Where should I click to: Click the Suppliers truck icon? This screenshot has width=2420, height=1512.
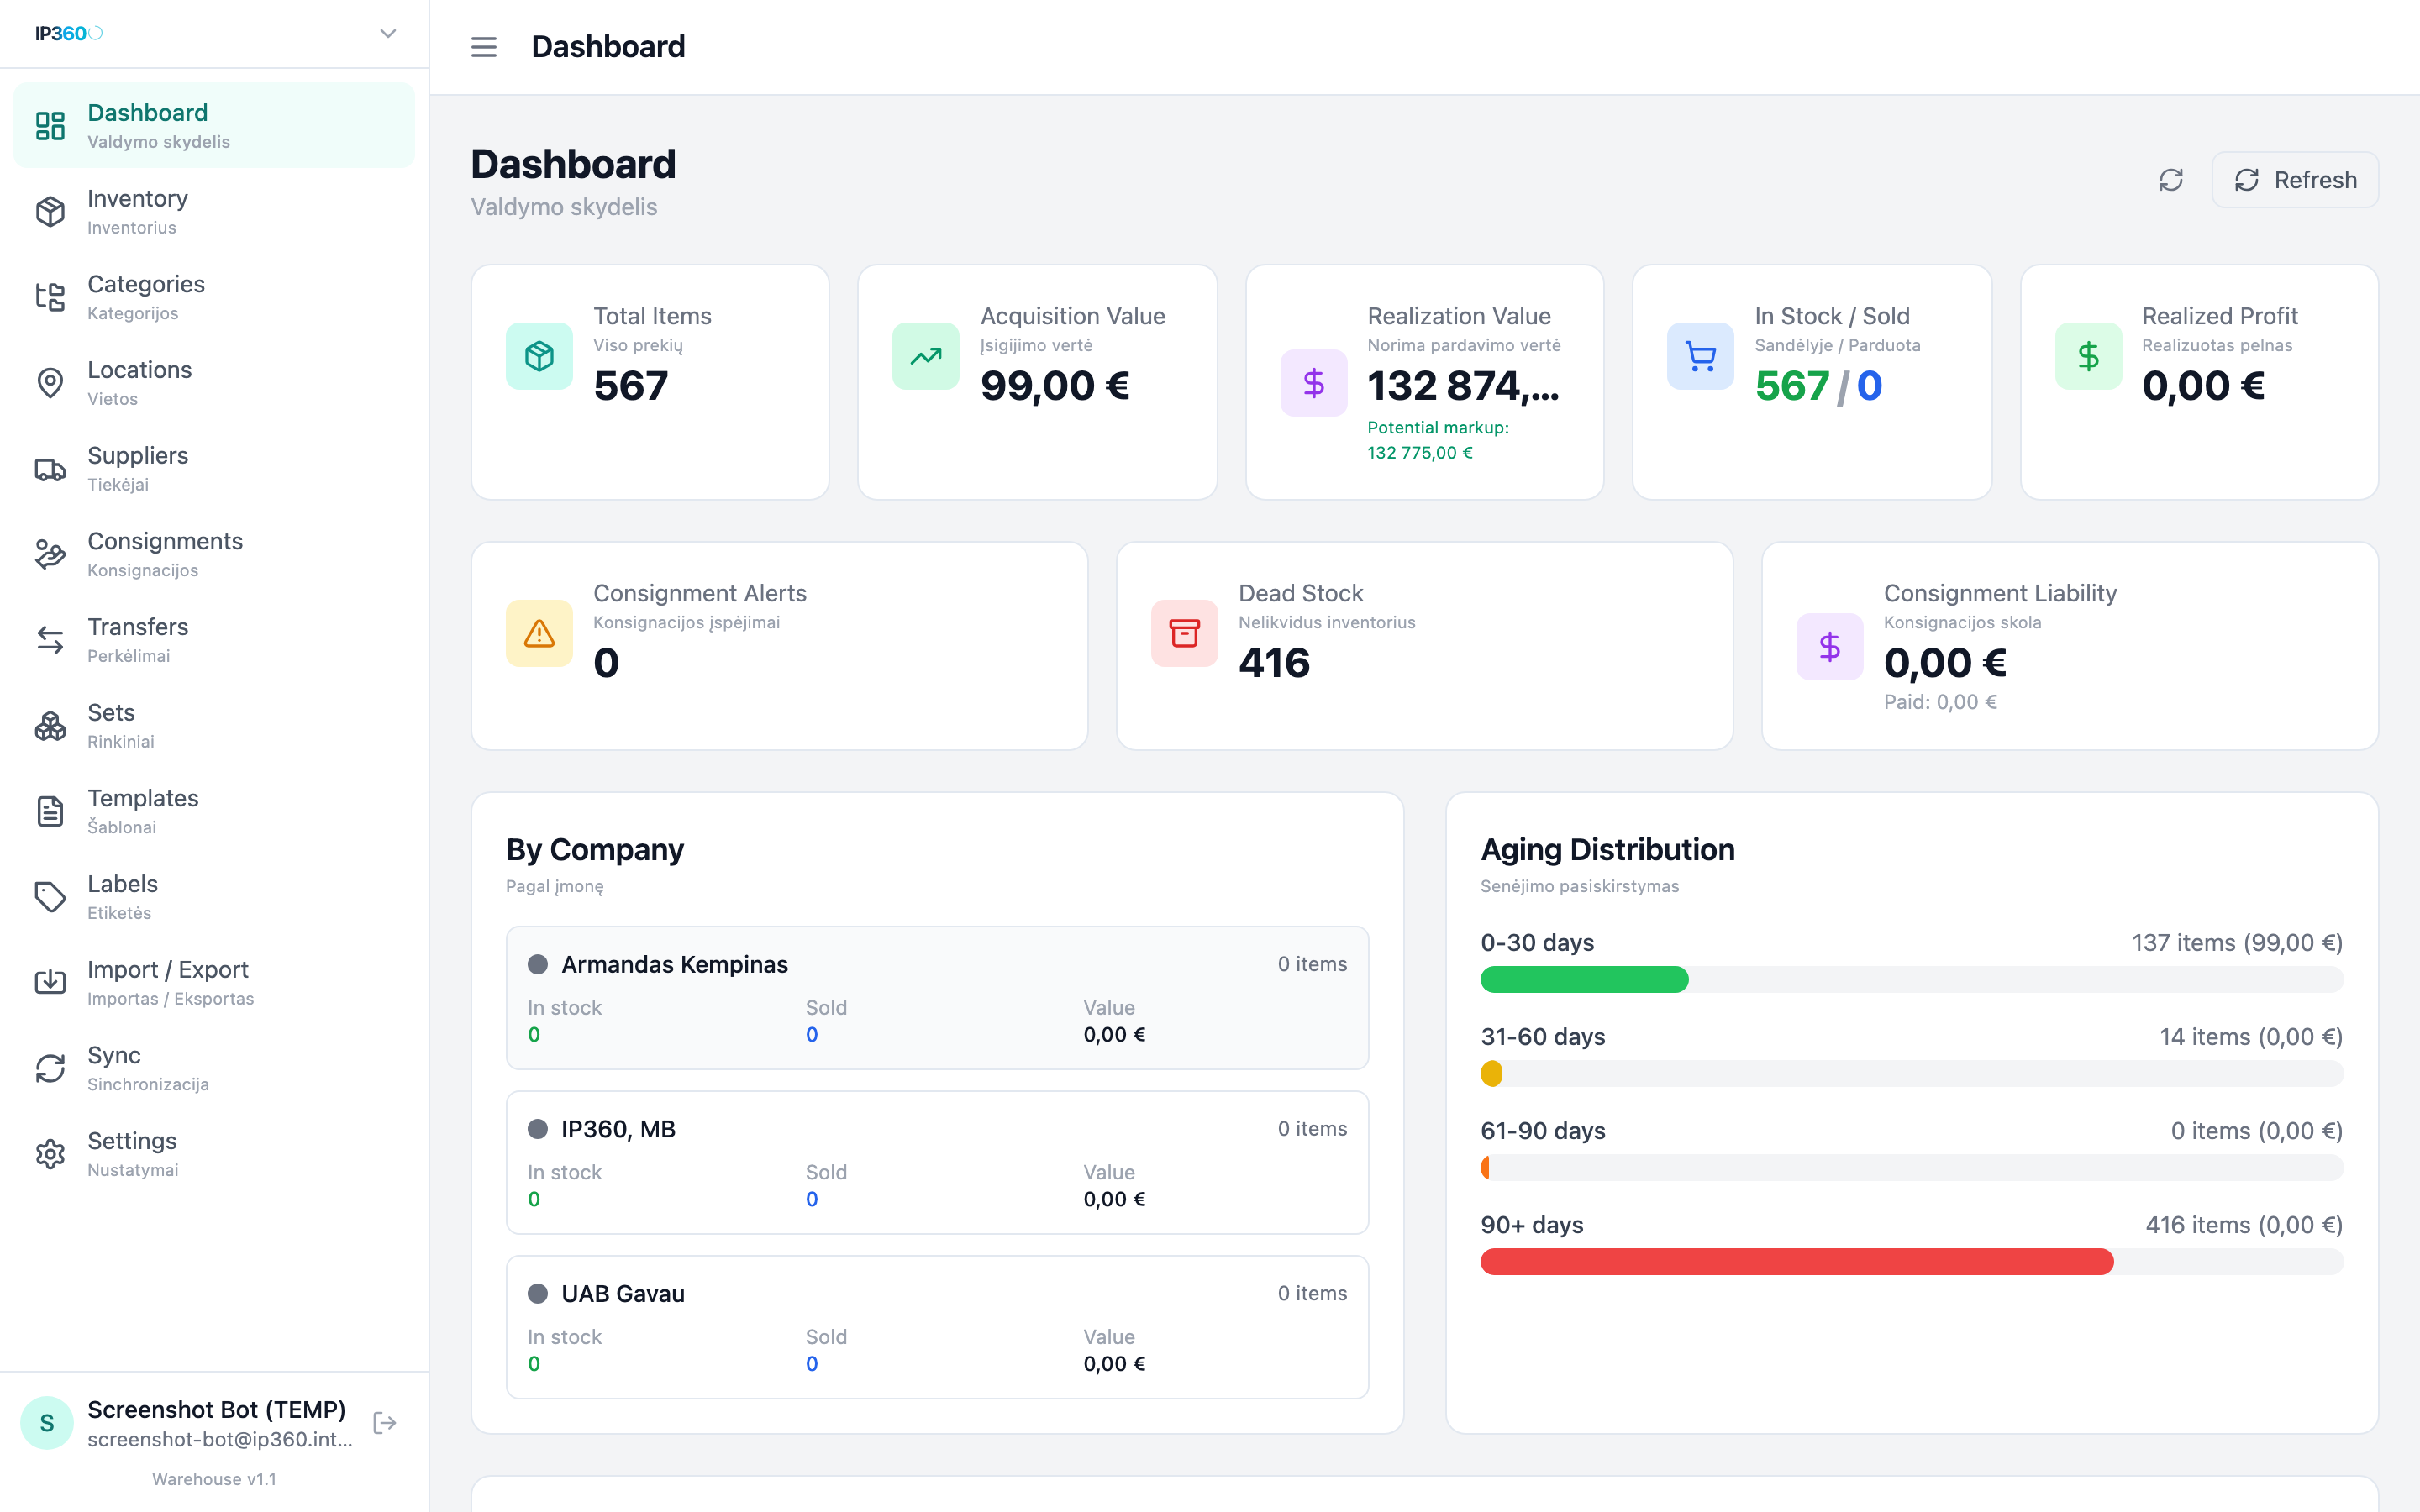coord(50,469)
